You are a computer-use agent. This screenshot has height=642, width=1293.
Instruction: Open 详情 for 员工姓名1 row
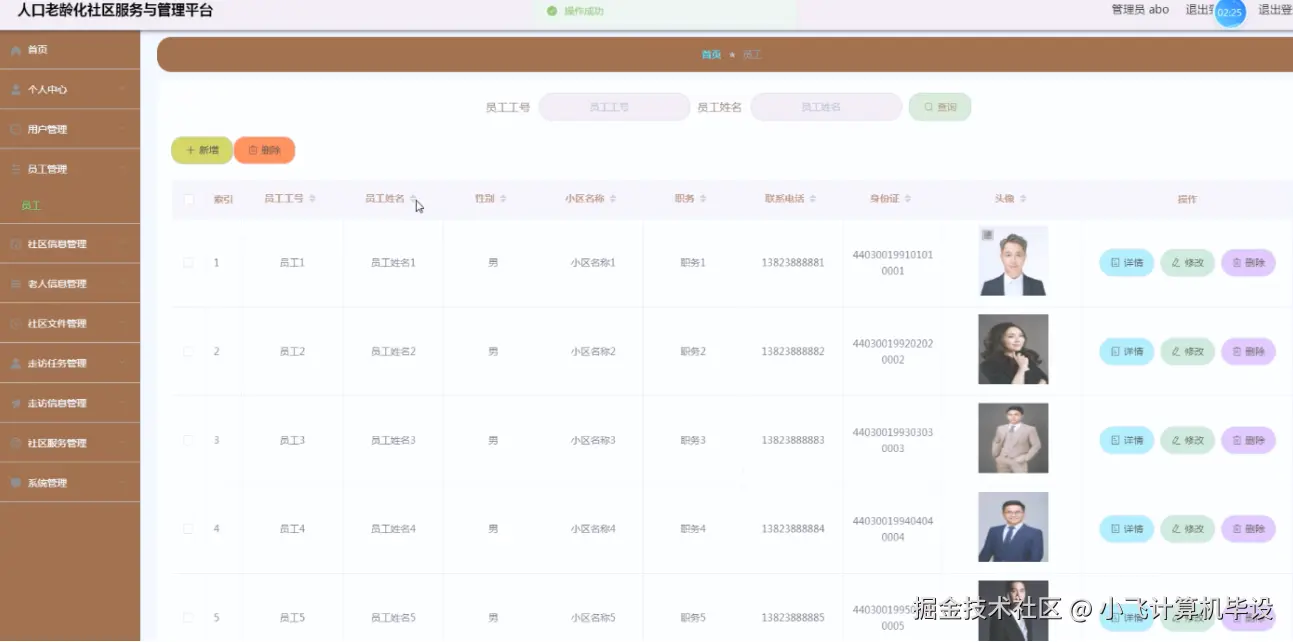(1127, 263)
